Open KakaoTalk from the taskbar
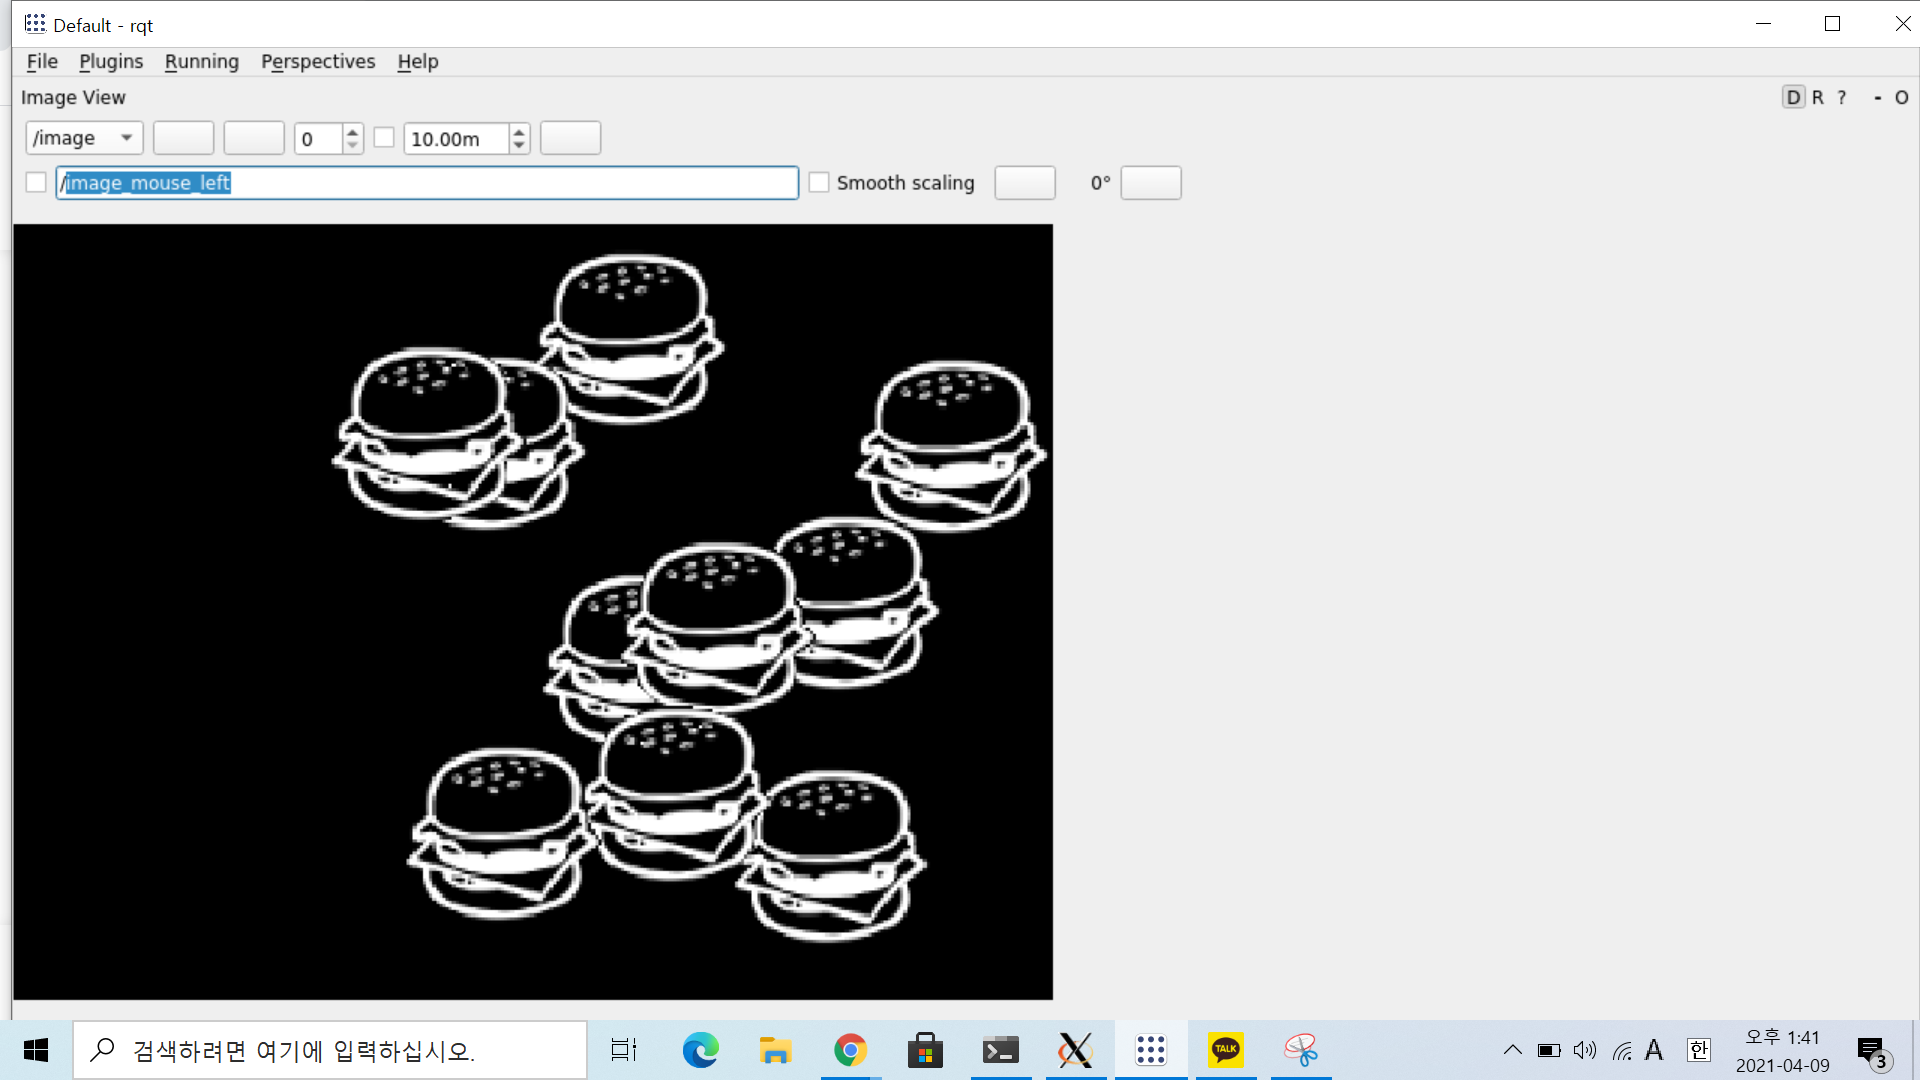This screenshot has height=1080, width=1920. pyautogui.click(x=1226, y=1050)
